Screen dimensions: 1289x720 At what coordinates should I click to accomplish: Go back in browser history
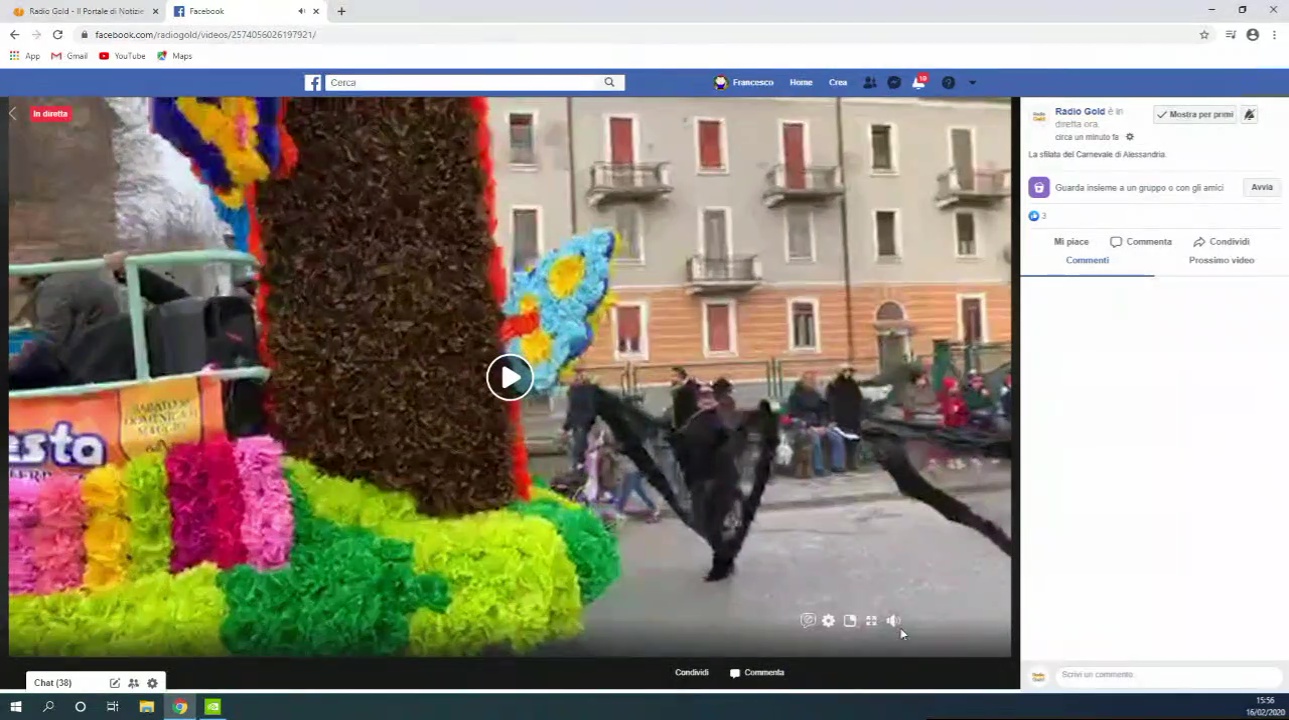click(x=14, y=34)
